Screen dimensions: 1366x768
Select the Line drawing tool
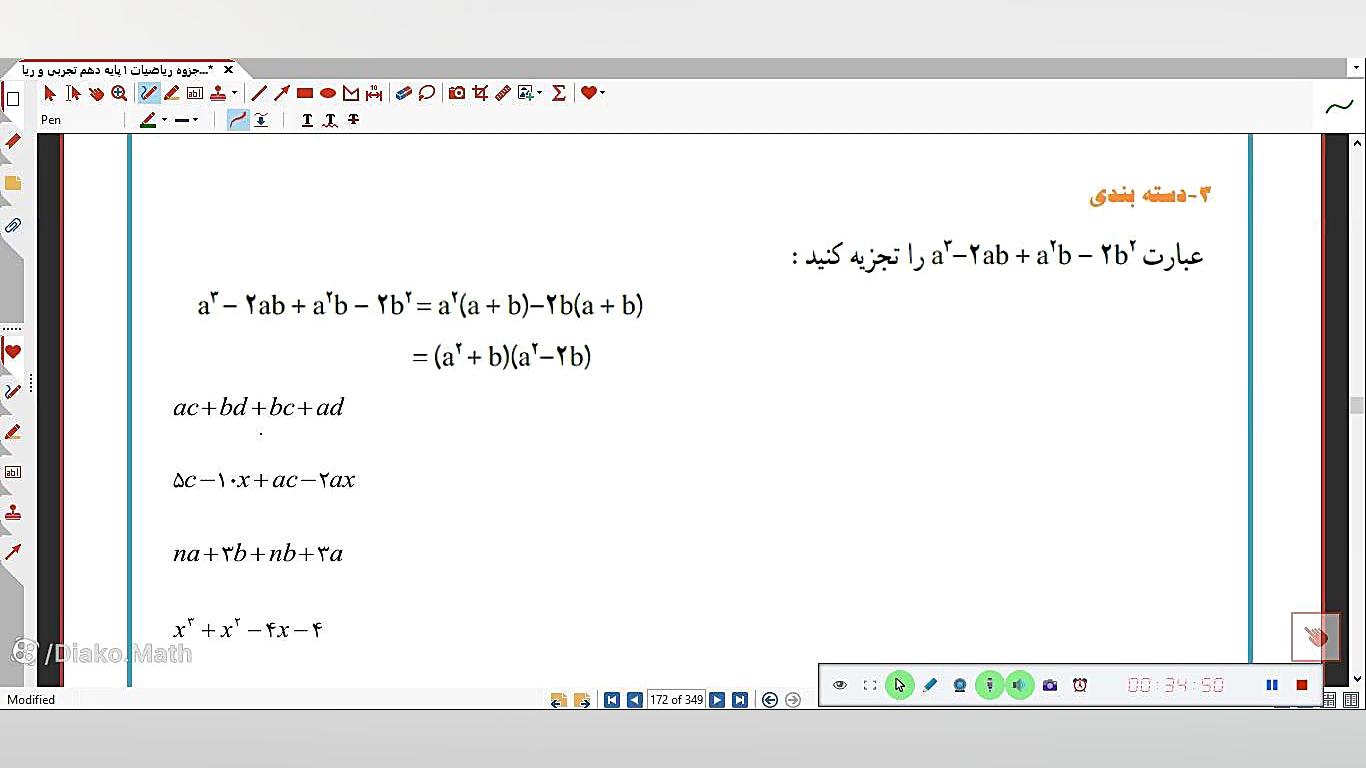(259, 93)
